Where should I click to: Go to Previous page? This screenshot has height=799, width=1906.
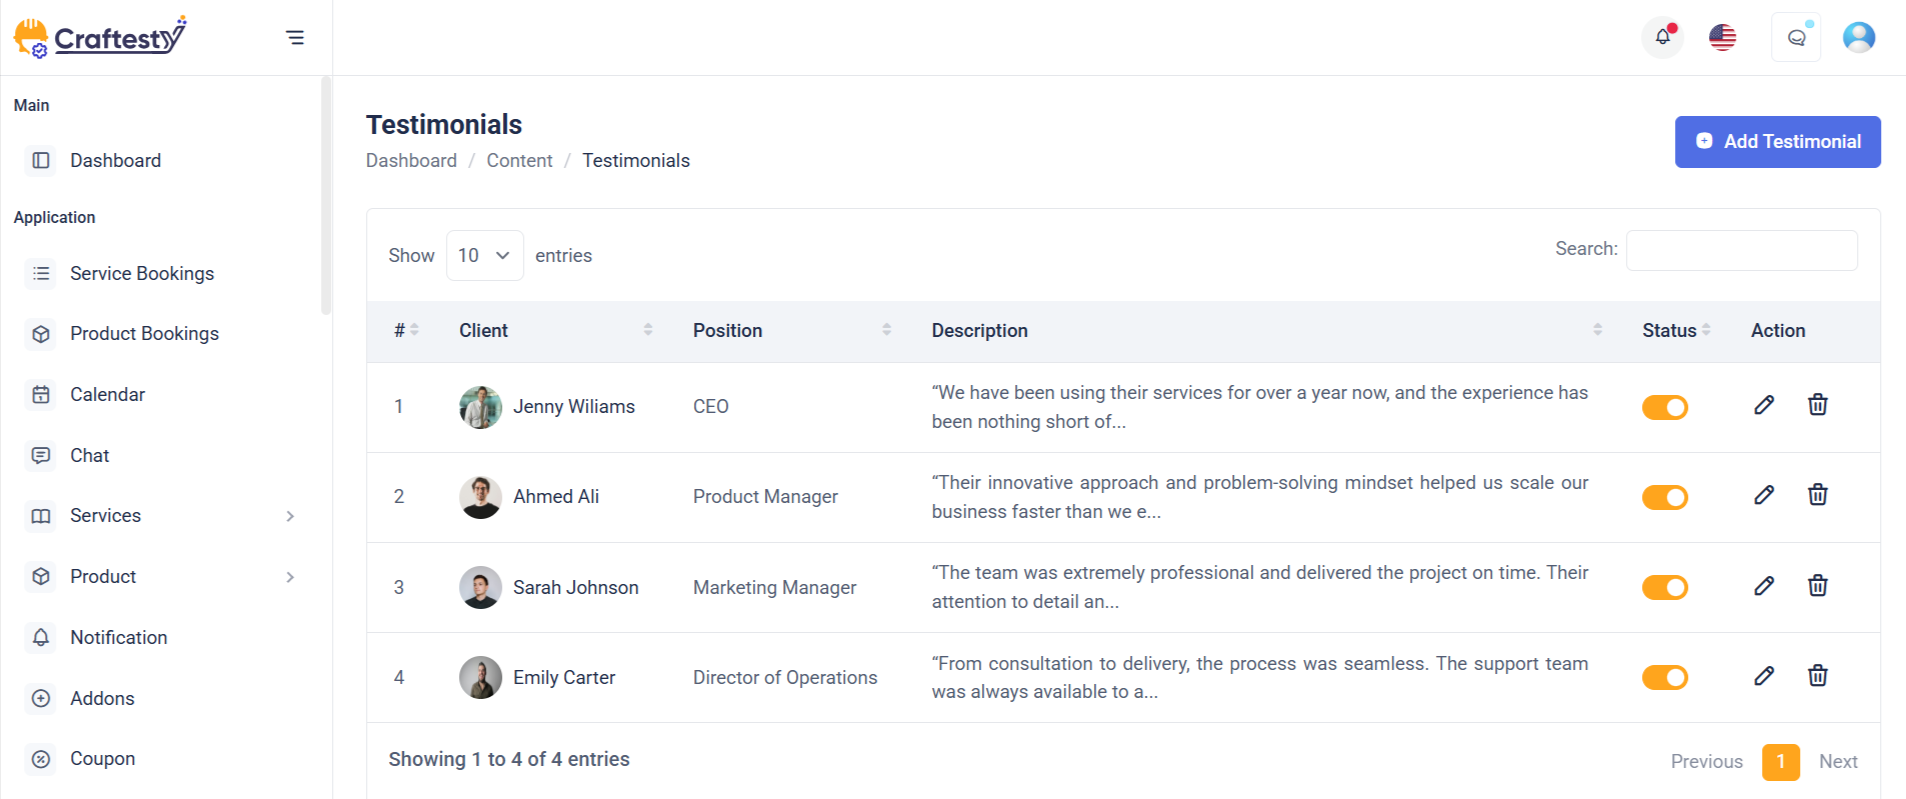pyautogui.click(x=1706, y=762)
